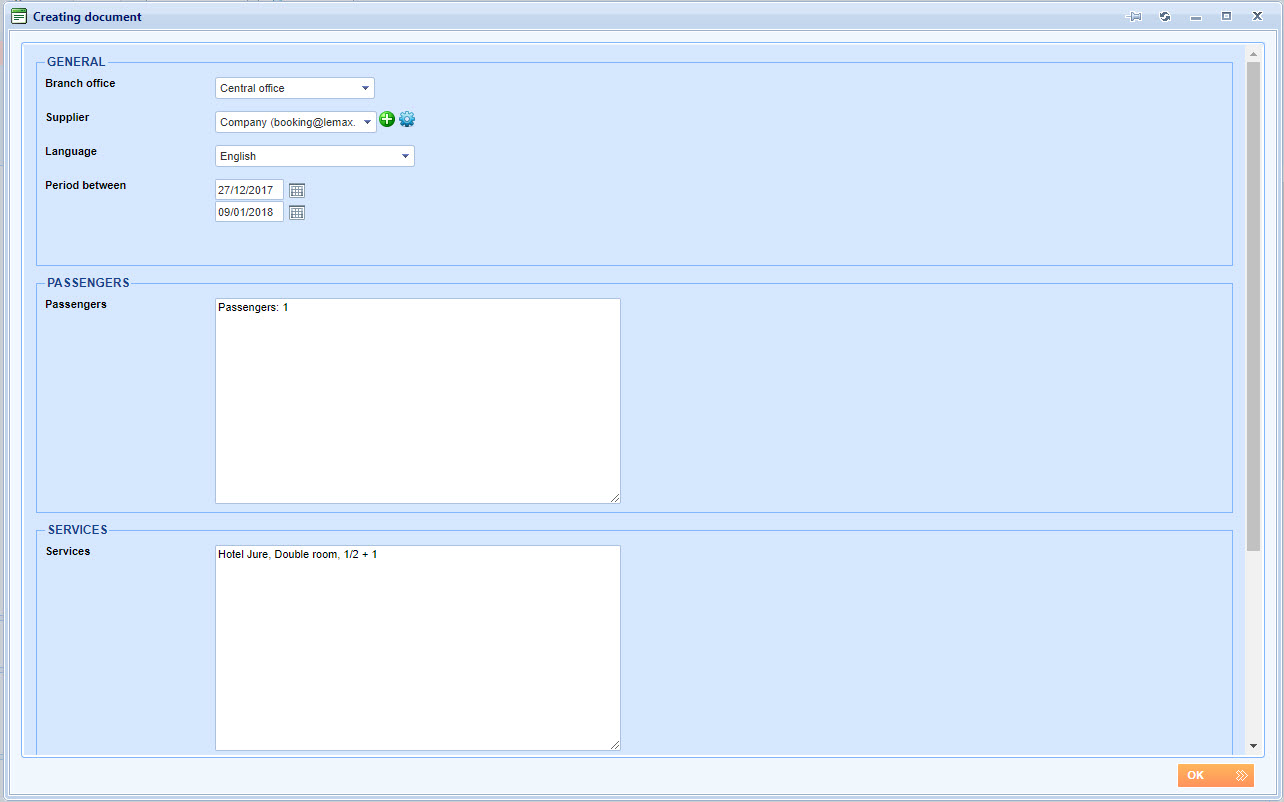Click the refresh icon in title bar

tap(1165, 17)
